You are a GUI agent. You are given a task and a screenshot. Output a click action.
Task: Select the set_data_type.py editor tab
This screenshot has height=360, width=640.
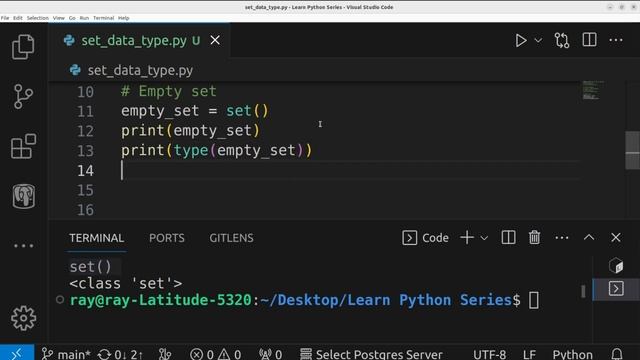(x=139, y=40)
